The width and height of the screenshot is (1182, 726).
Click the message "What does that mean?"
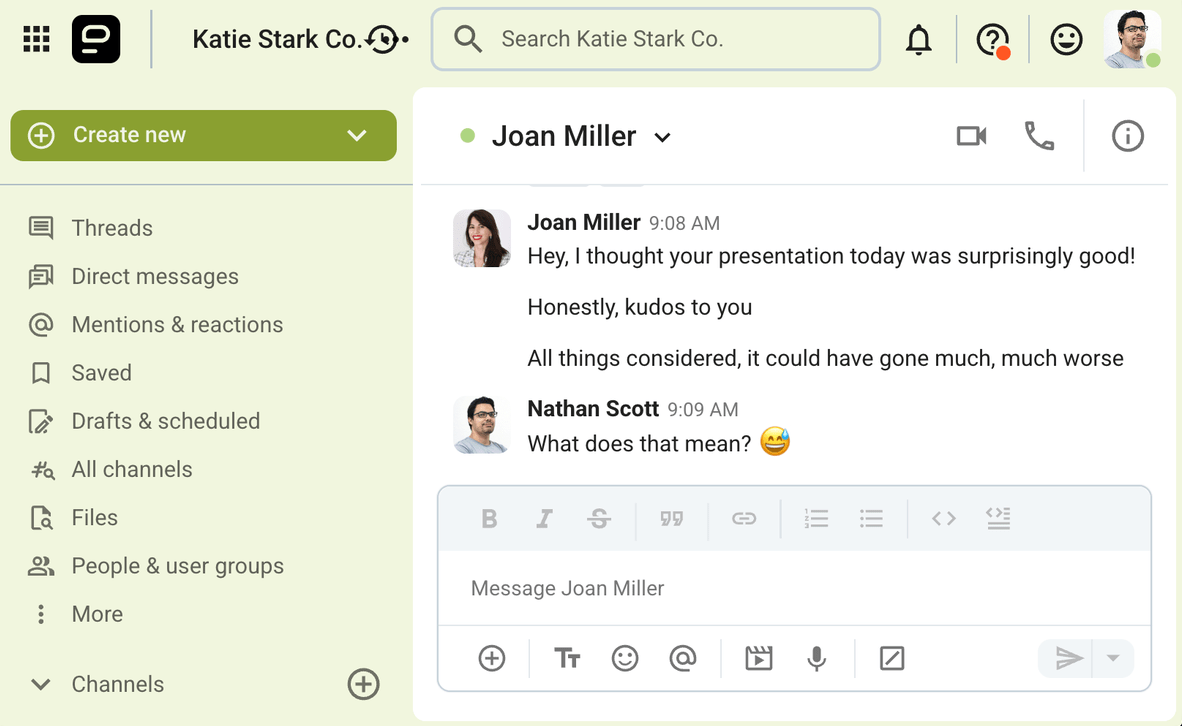(639, 443)
